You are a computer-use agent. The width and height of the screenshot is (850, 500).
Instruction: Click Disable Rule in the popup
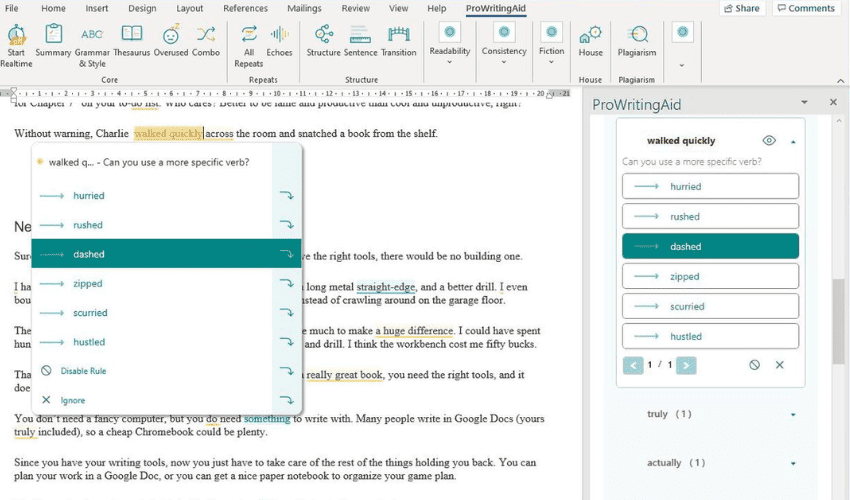pos(152,371)
